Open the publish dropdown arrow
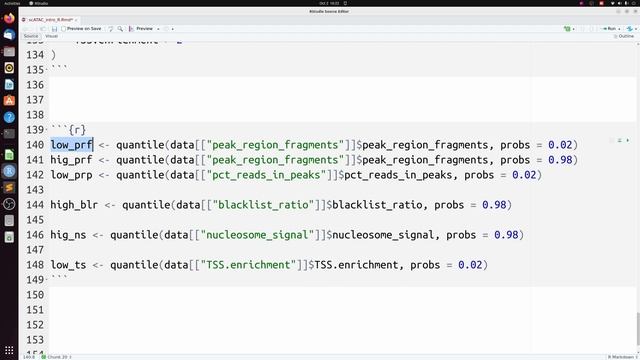 636,29
